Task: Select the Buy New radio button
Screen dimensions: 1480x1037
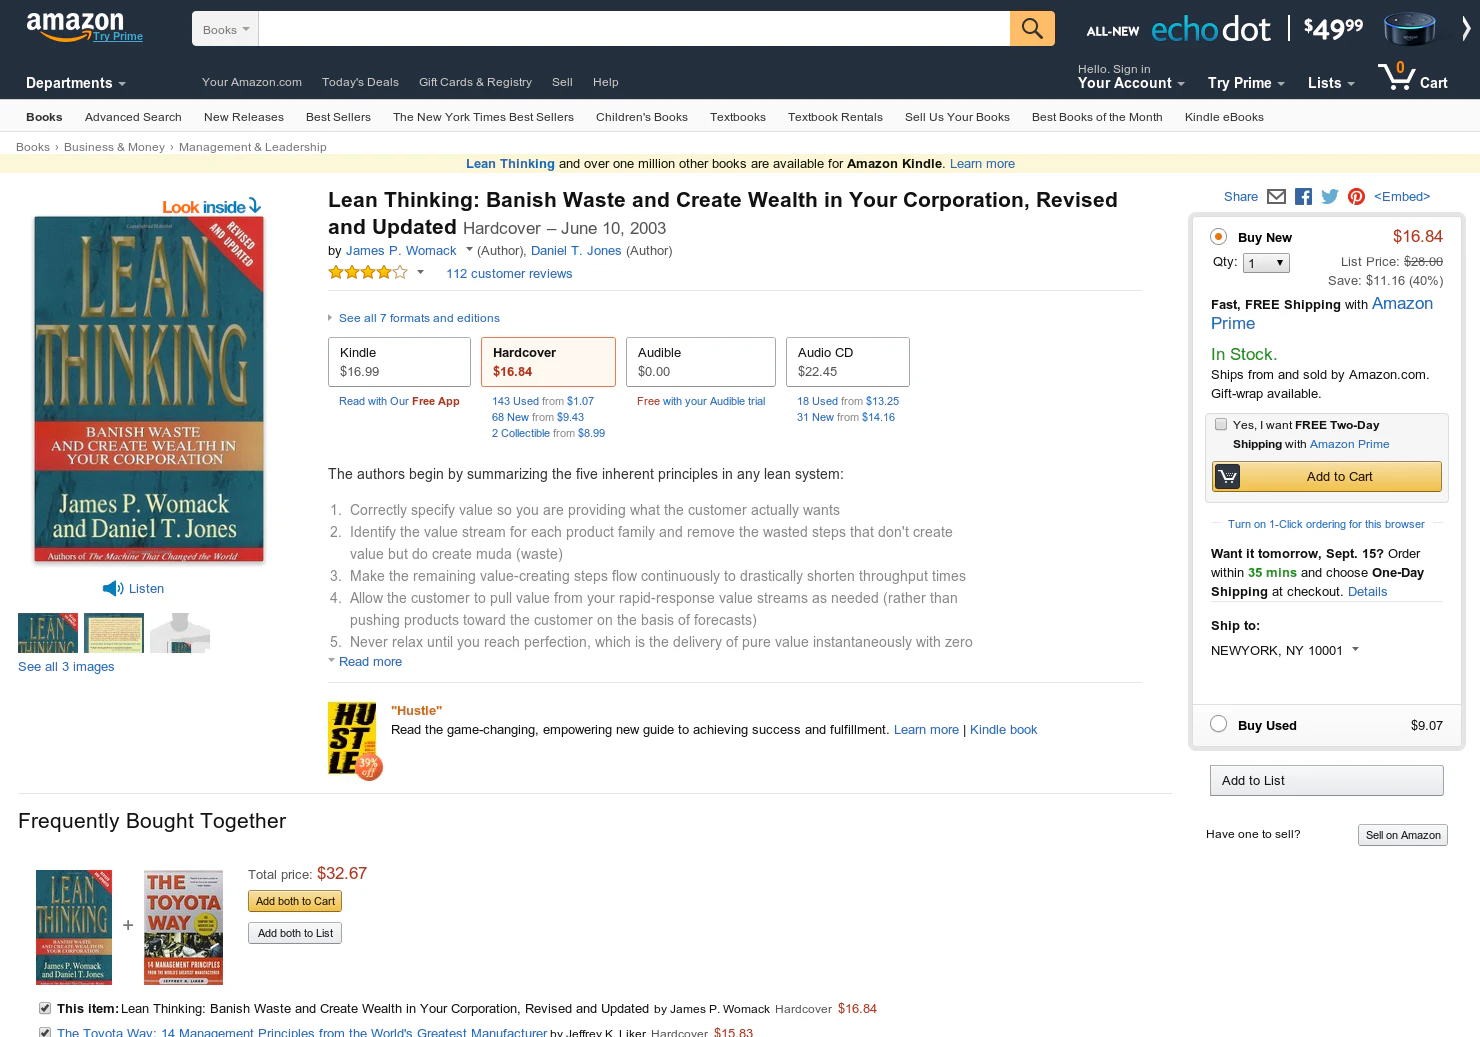Action: [1218, 237]
